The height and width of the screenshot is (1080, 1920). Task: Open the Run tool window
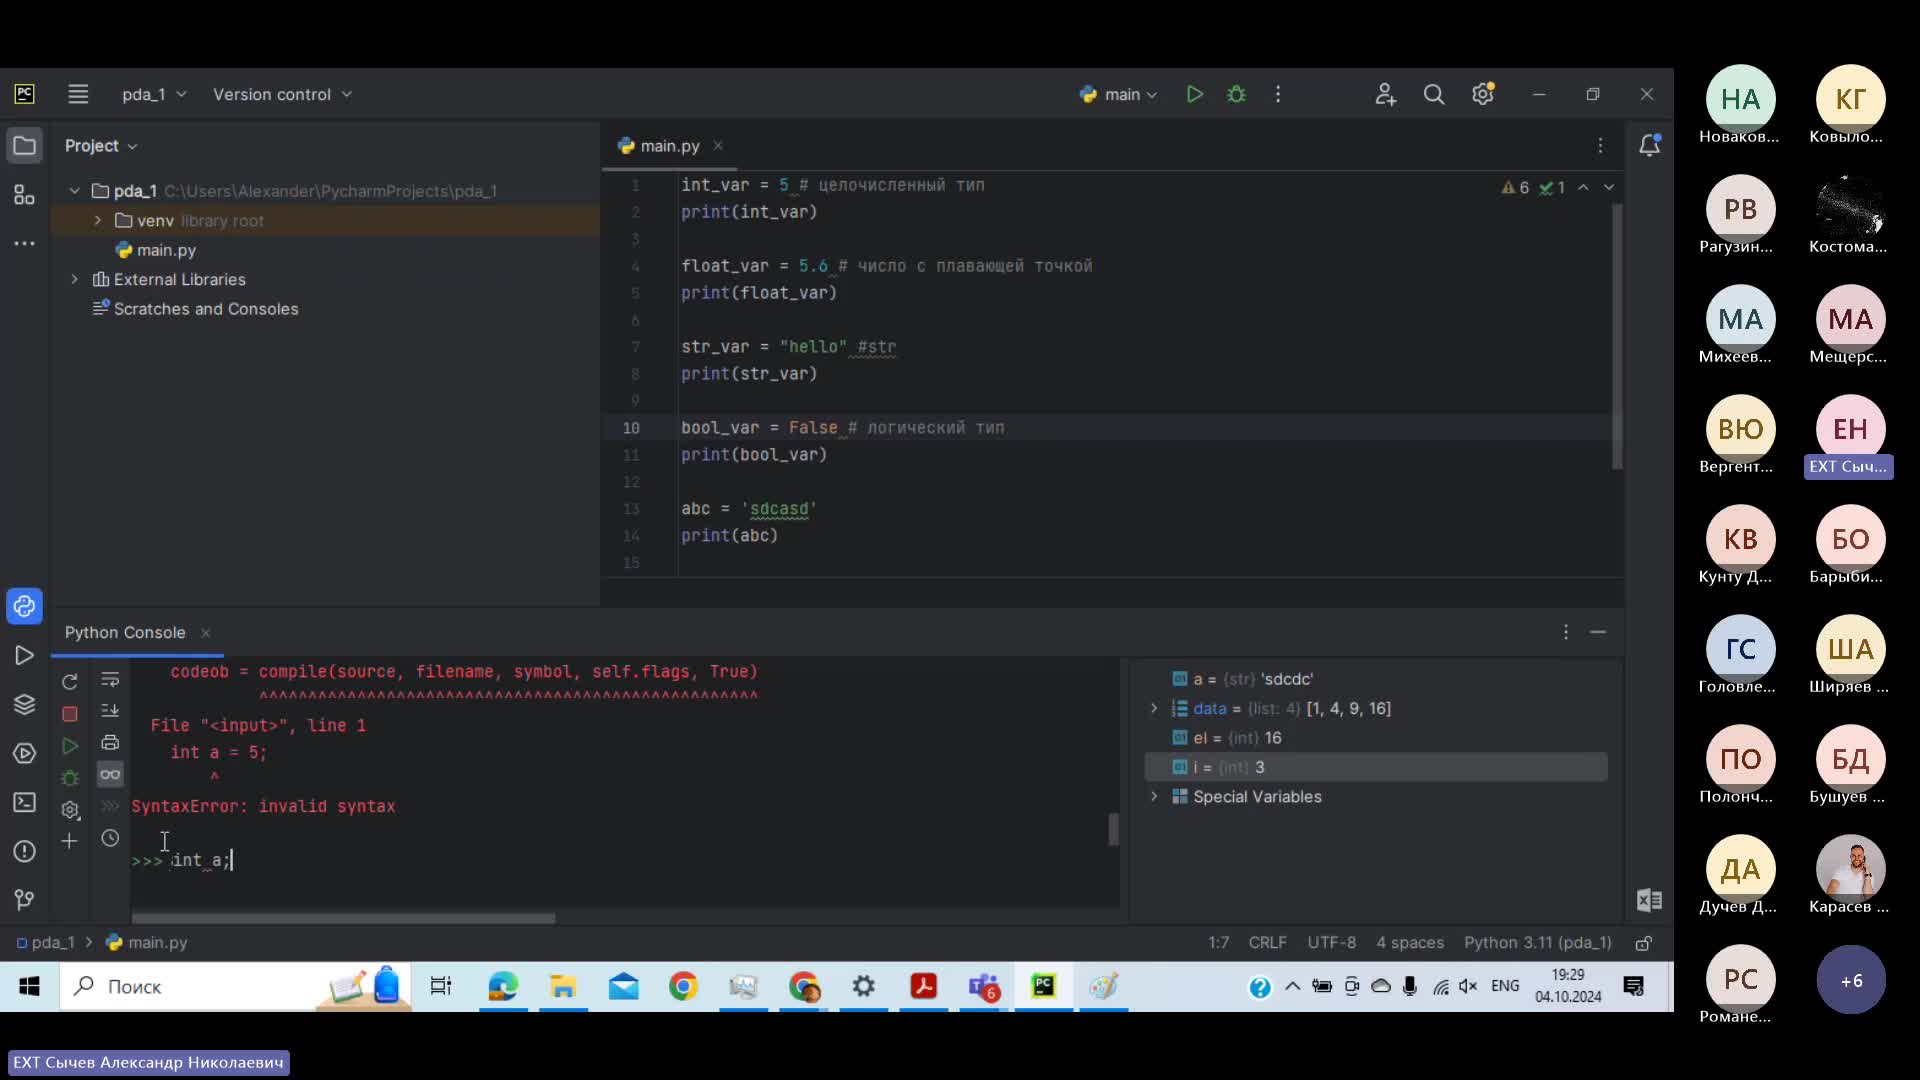tap(24, 655)
